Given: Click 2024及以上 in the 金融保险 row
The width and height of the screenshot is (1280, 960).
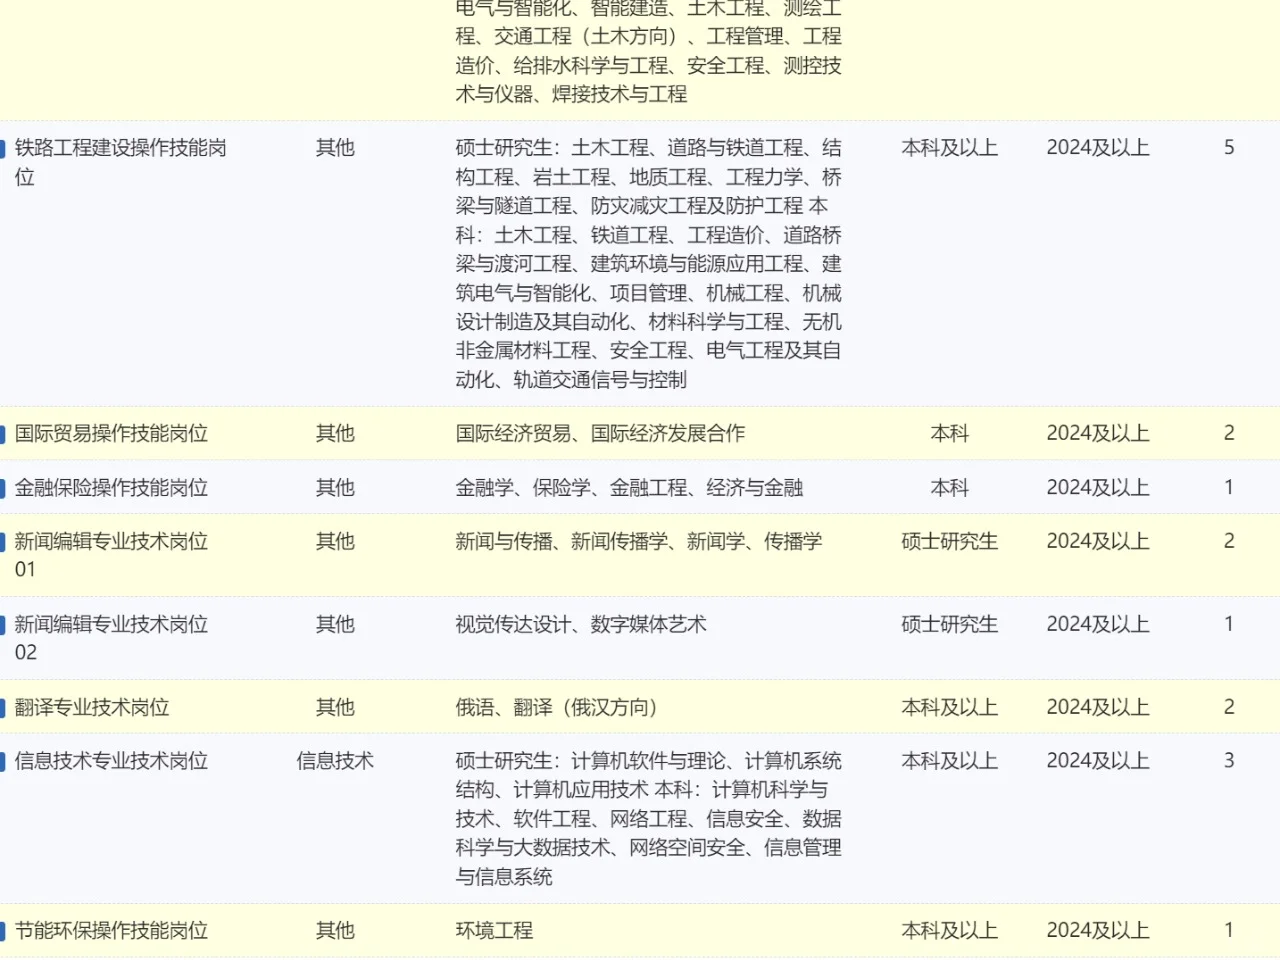Looking at the screenshot, I should coord(1098,487).
